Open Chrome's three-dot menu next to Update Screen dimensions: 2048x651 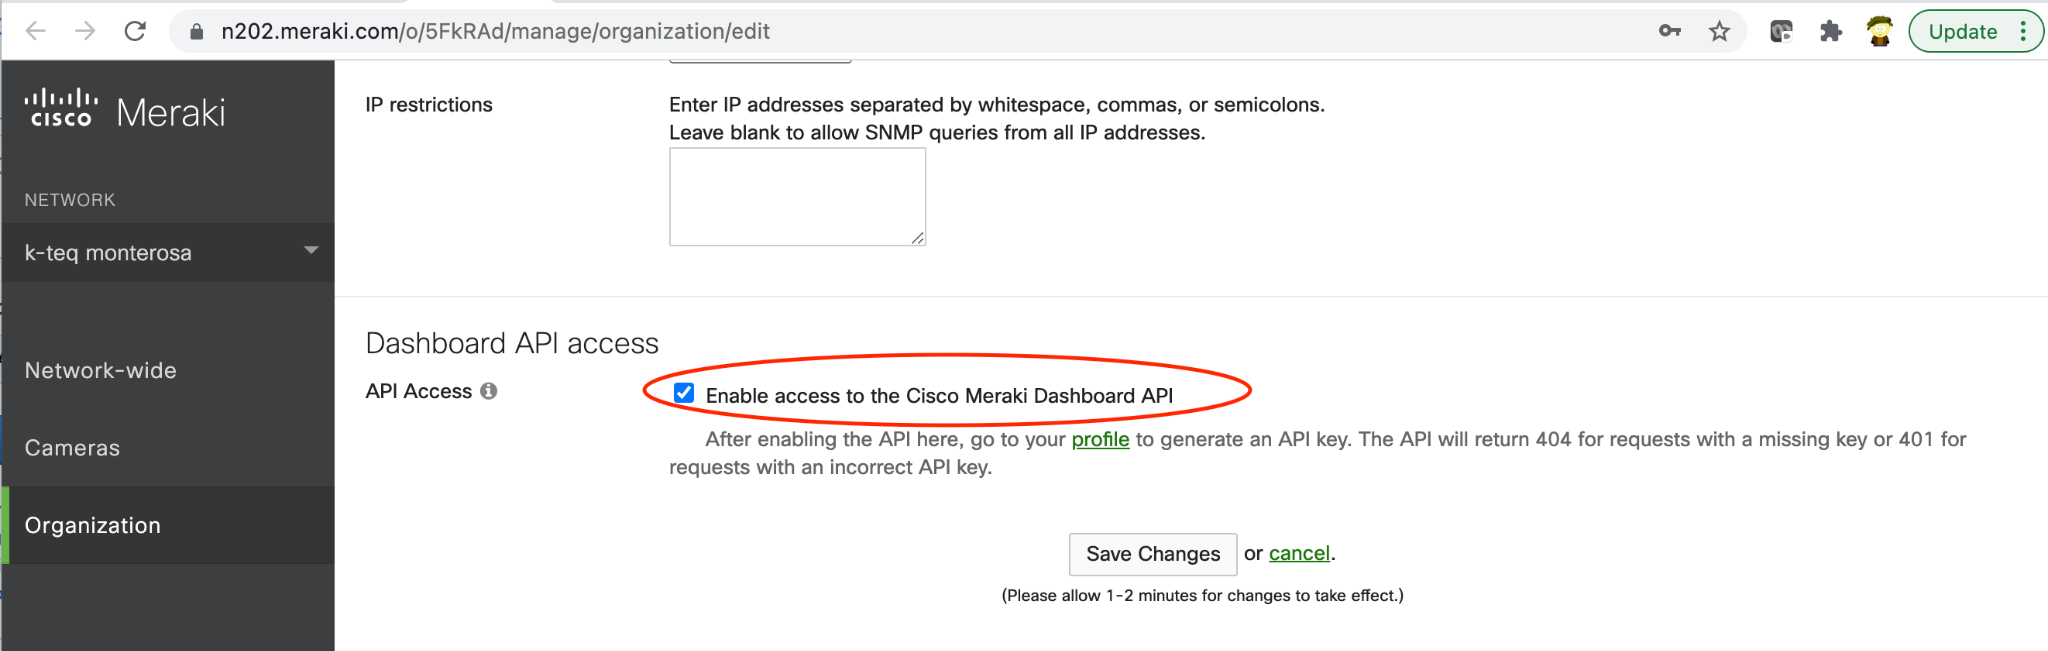coord(2023,31)
